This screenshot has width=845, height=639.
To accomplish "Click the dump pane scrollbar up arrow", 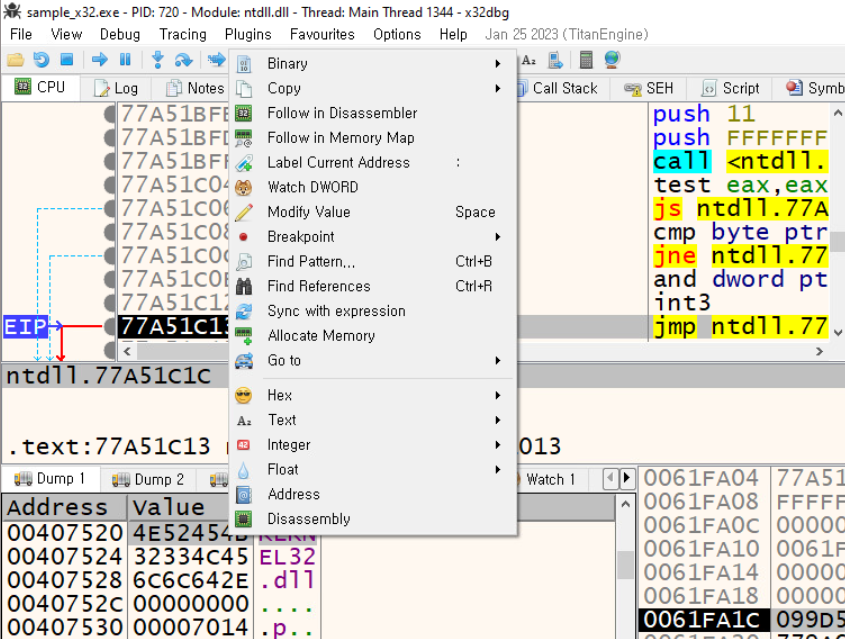I will coord(625,504).
